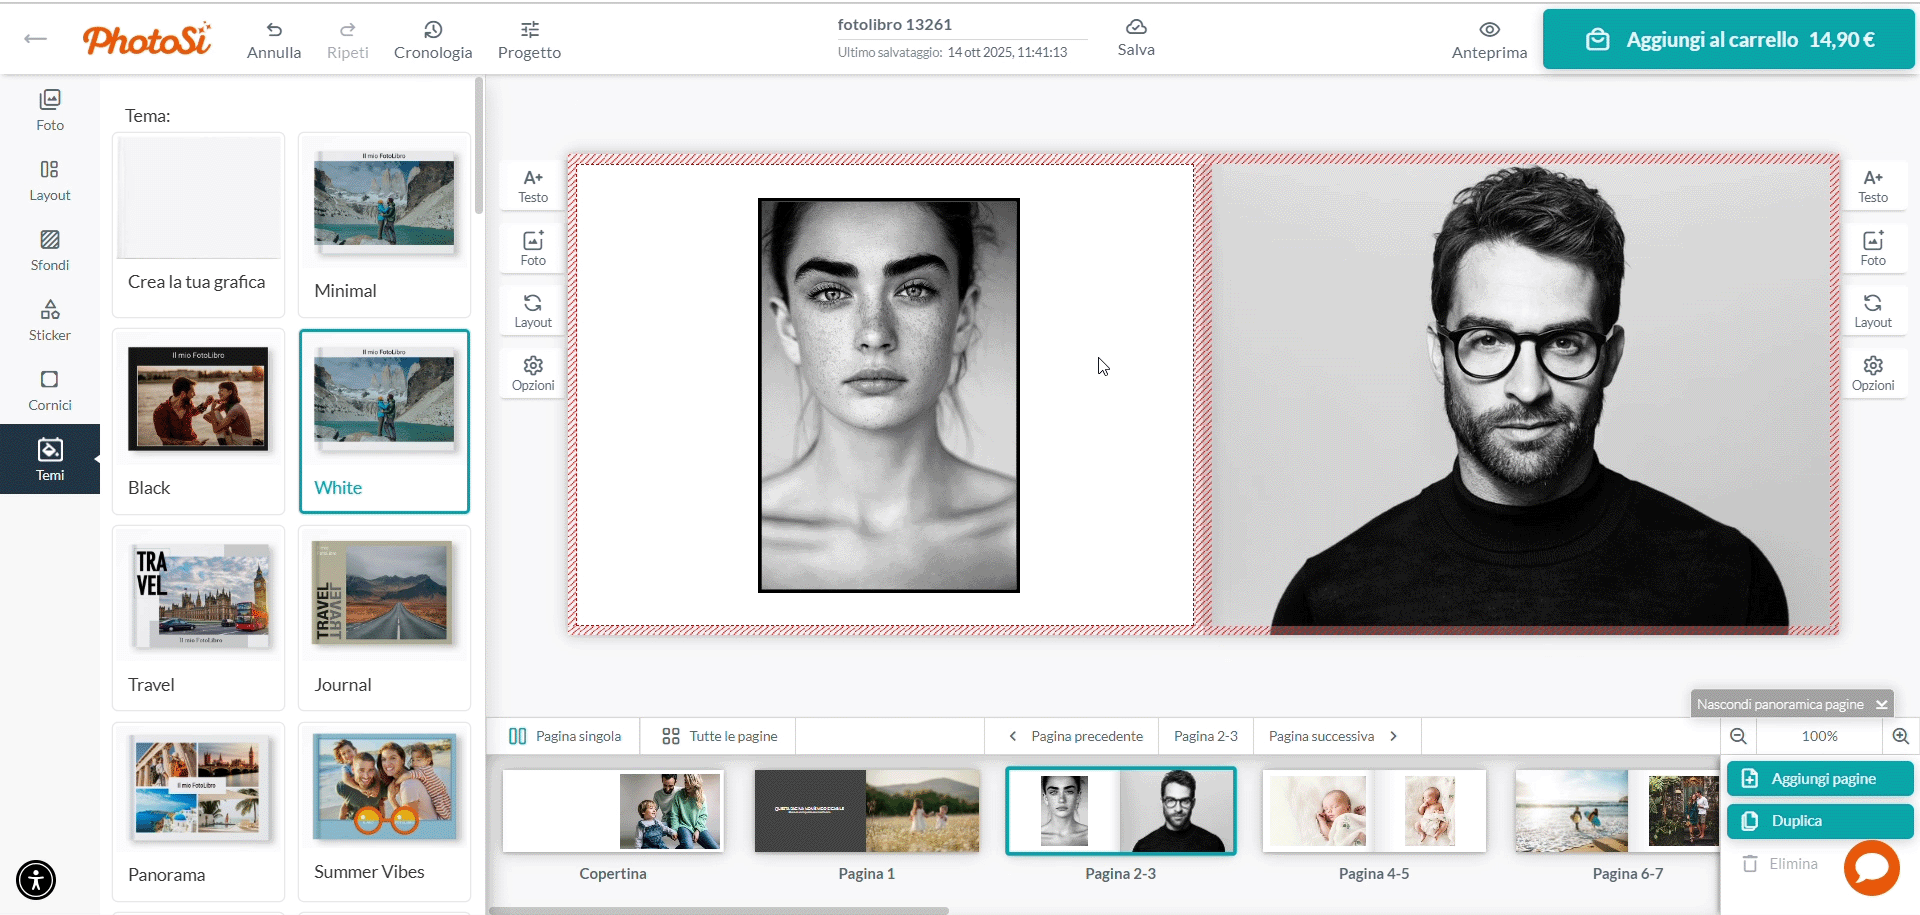Viewport: 1920px width, 915px height.
Task: Open left page Opzioni settings
Action: pos(533,373)
